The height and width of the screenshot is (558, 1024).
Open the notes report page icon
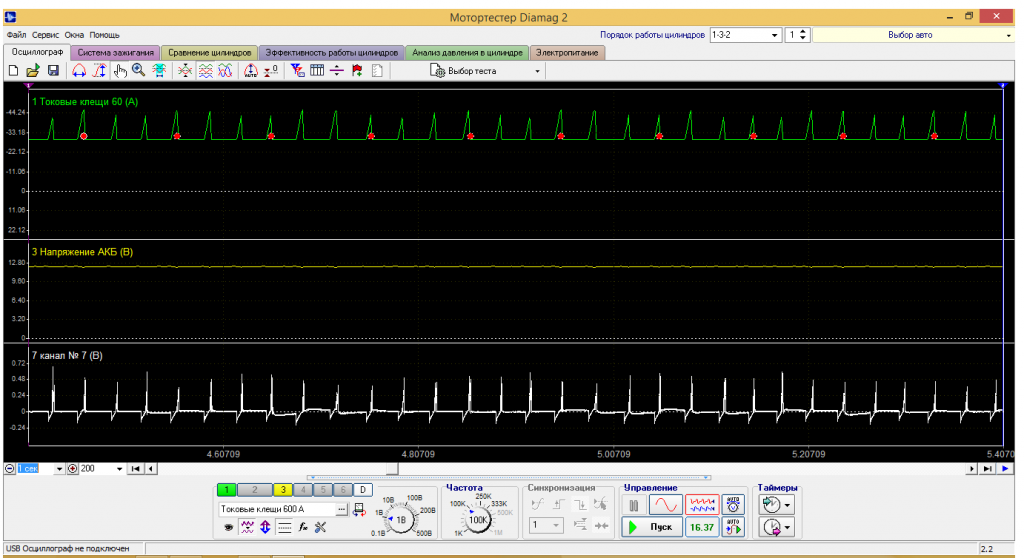[377, 71]
